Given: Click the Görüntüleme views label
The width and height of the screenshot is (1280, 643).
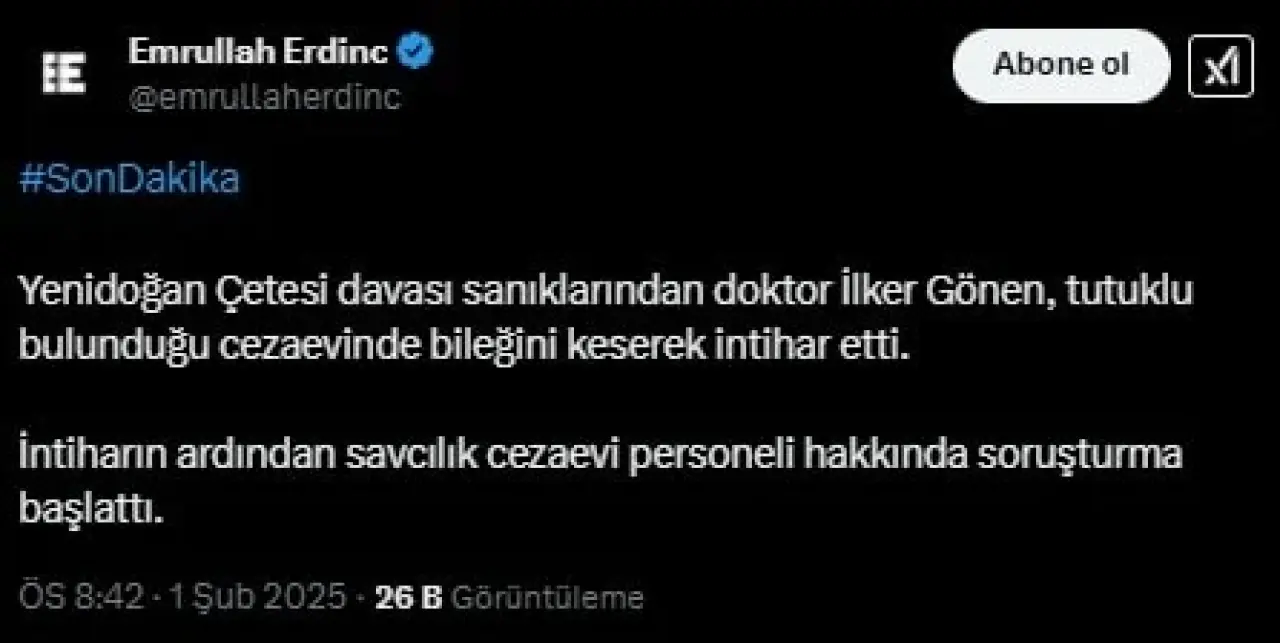Looking at the screenshot, I should 547,597.
